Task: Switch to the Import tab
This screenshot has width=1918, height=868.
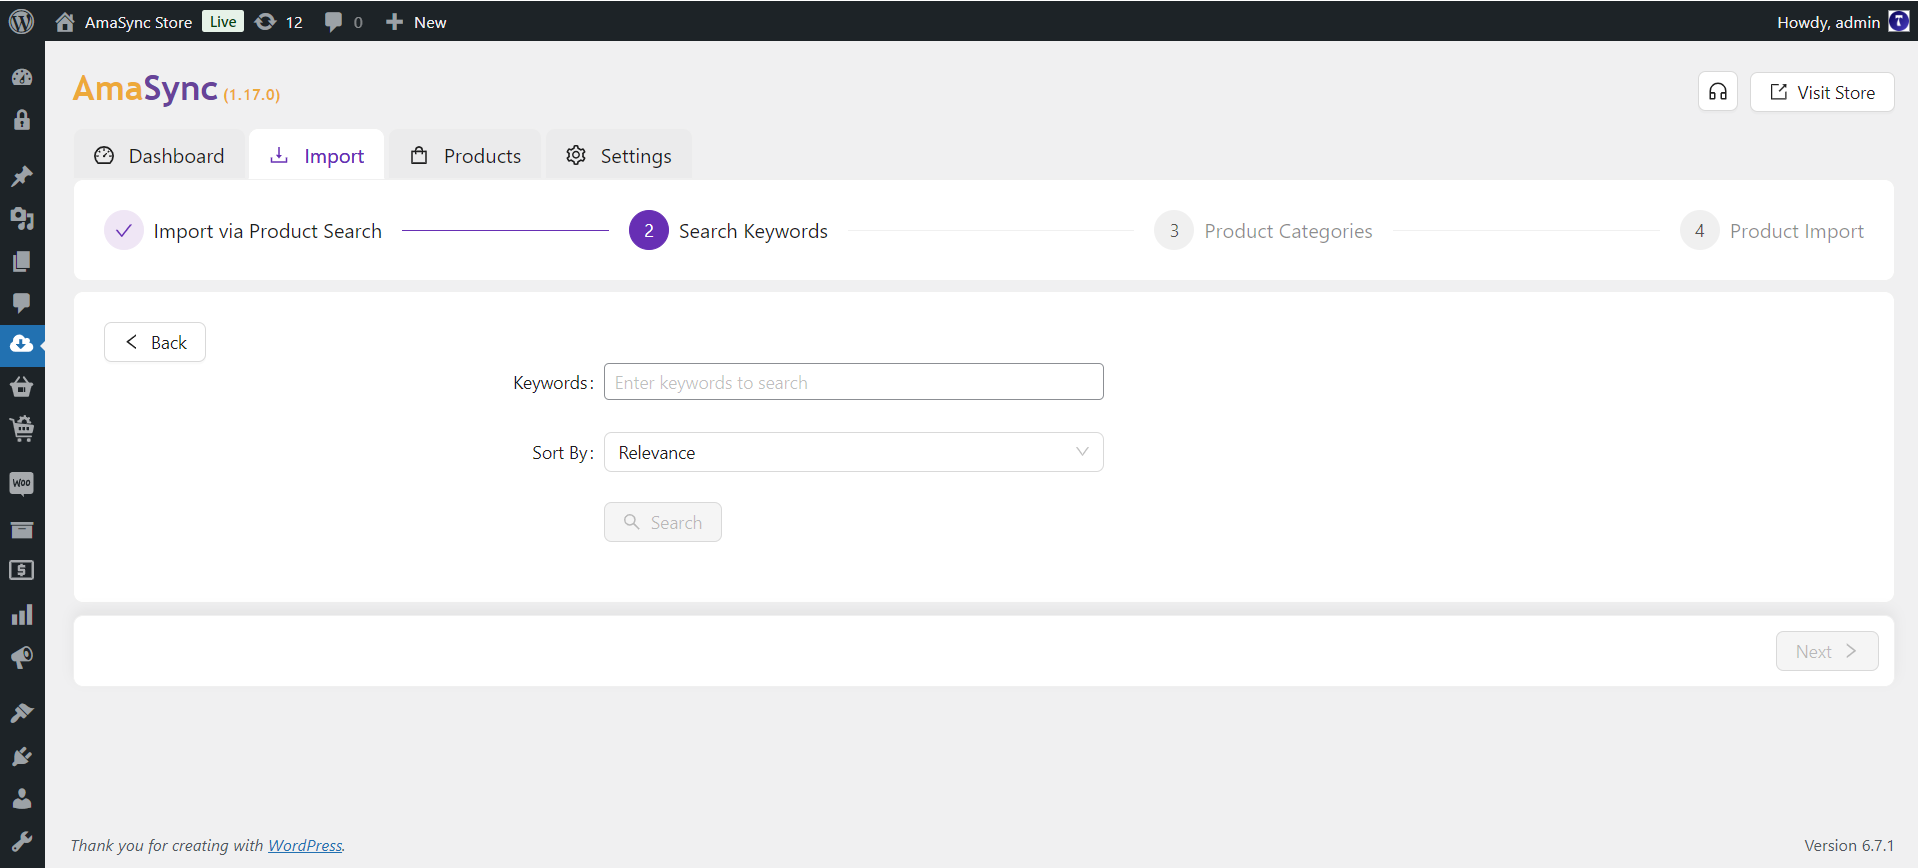Action: tap(317, 156)
